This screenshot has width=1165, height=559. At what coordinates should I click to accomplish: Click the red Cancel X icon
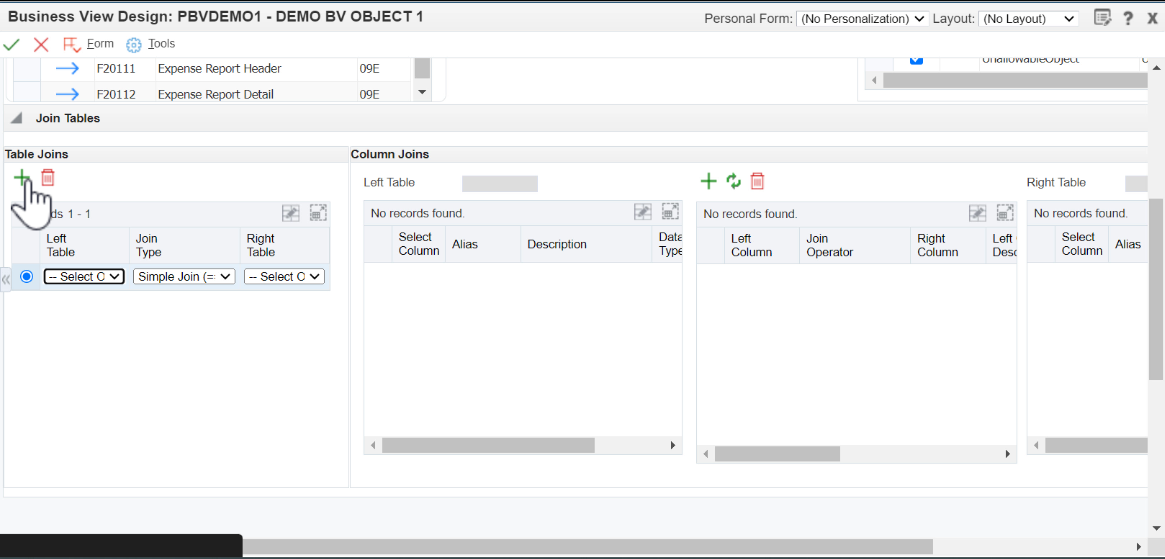(x=41, y=45)
